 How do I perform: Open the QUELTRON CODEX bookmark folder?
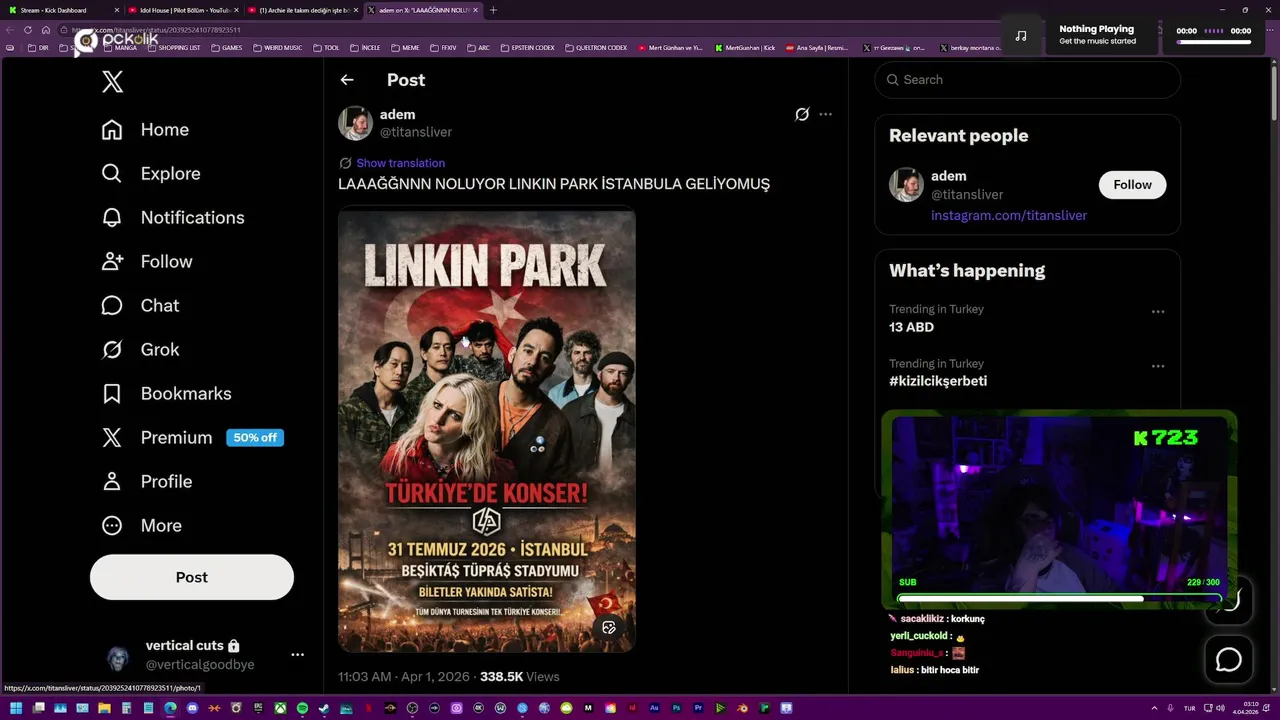(596, 47)
